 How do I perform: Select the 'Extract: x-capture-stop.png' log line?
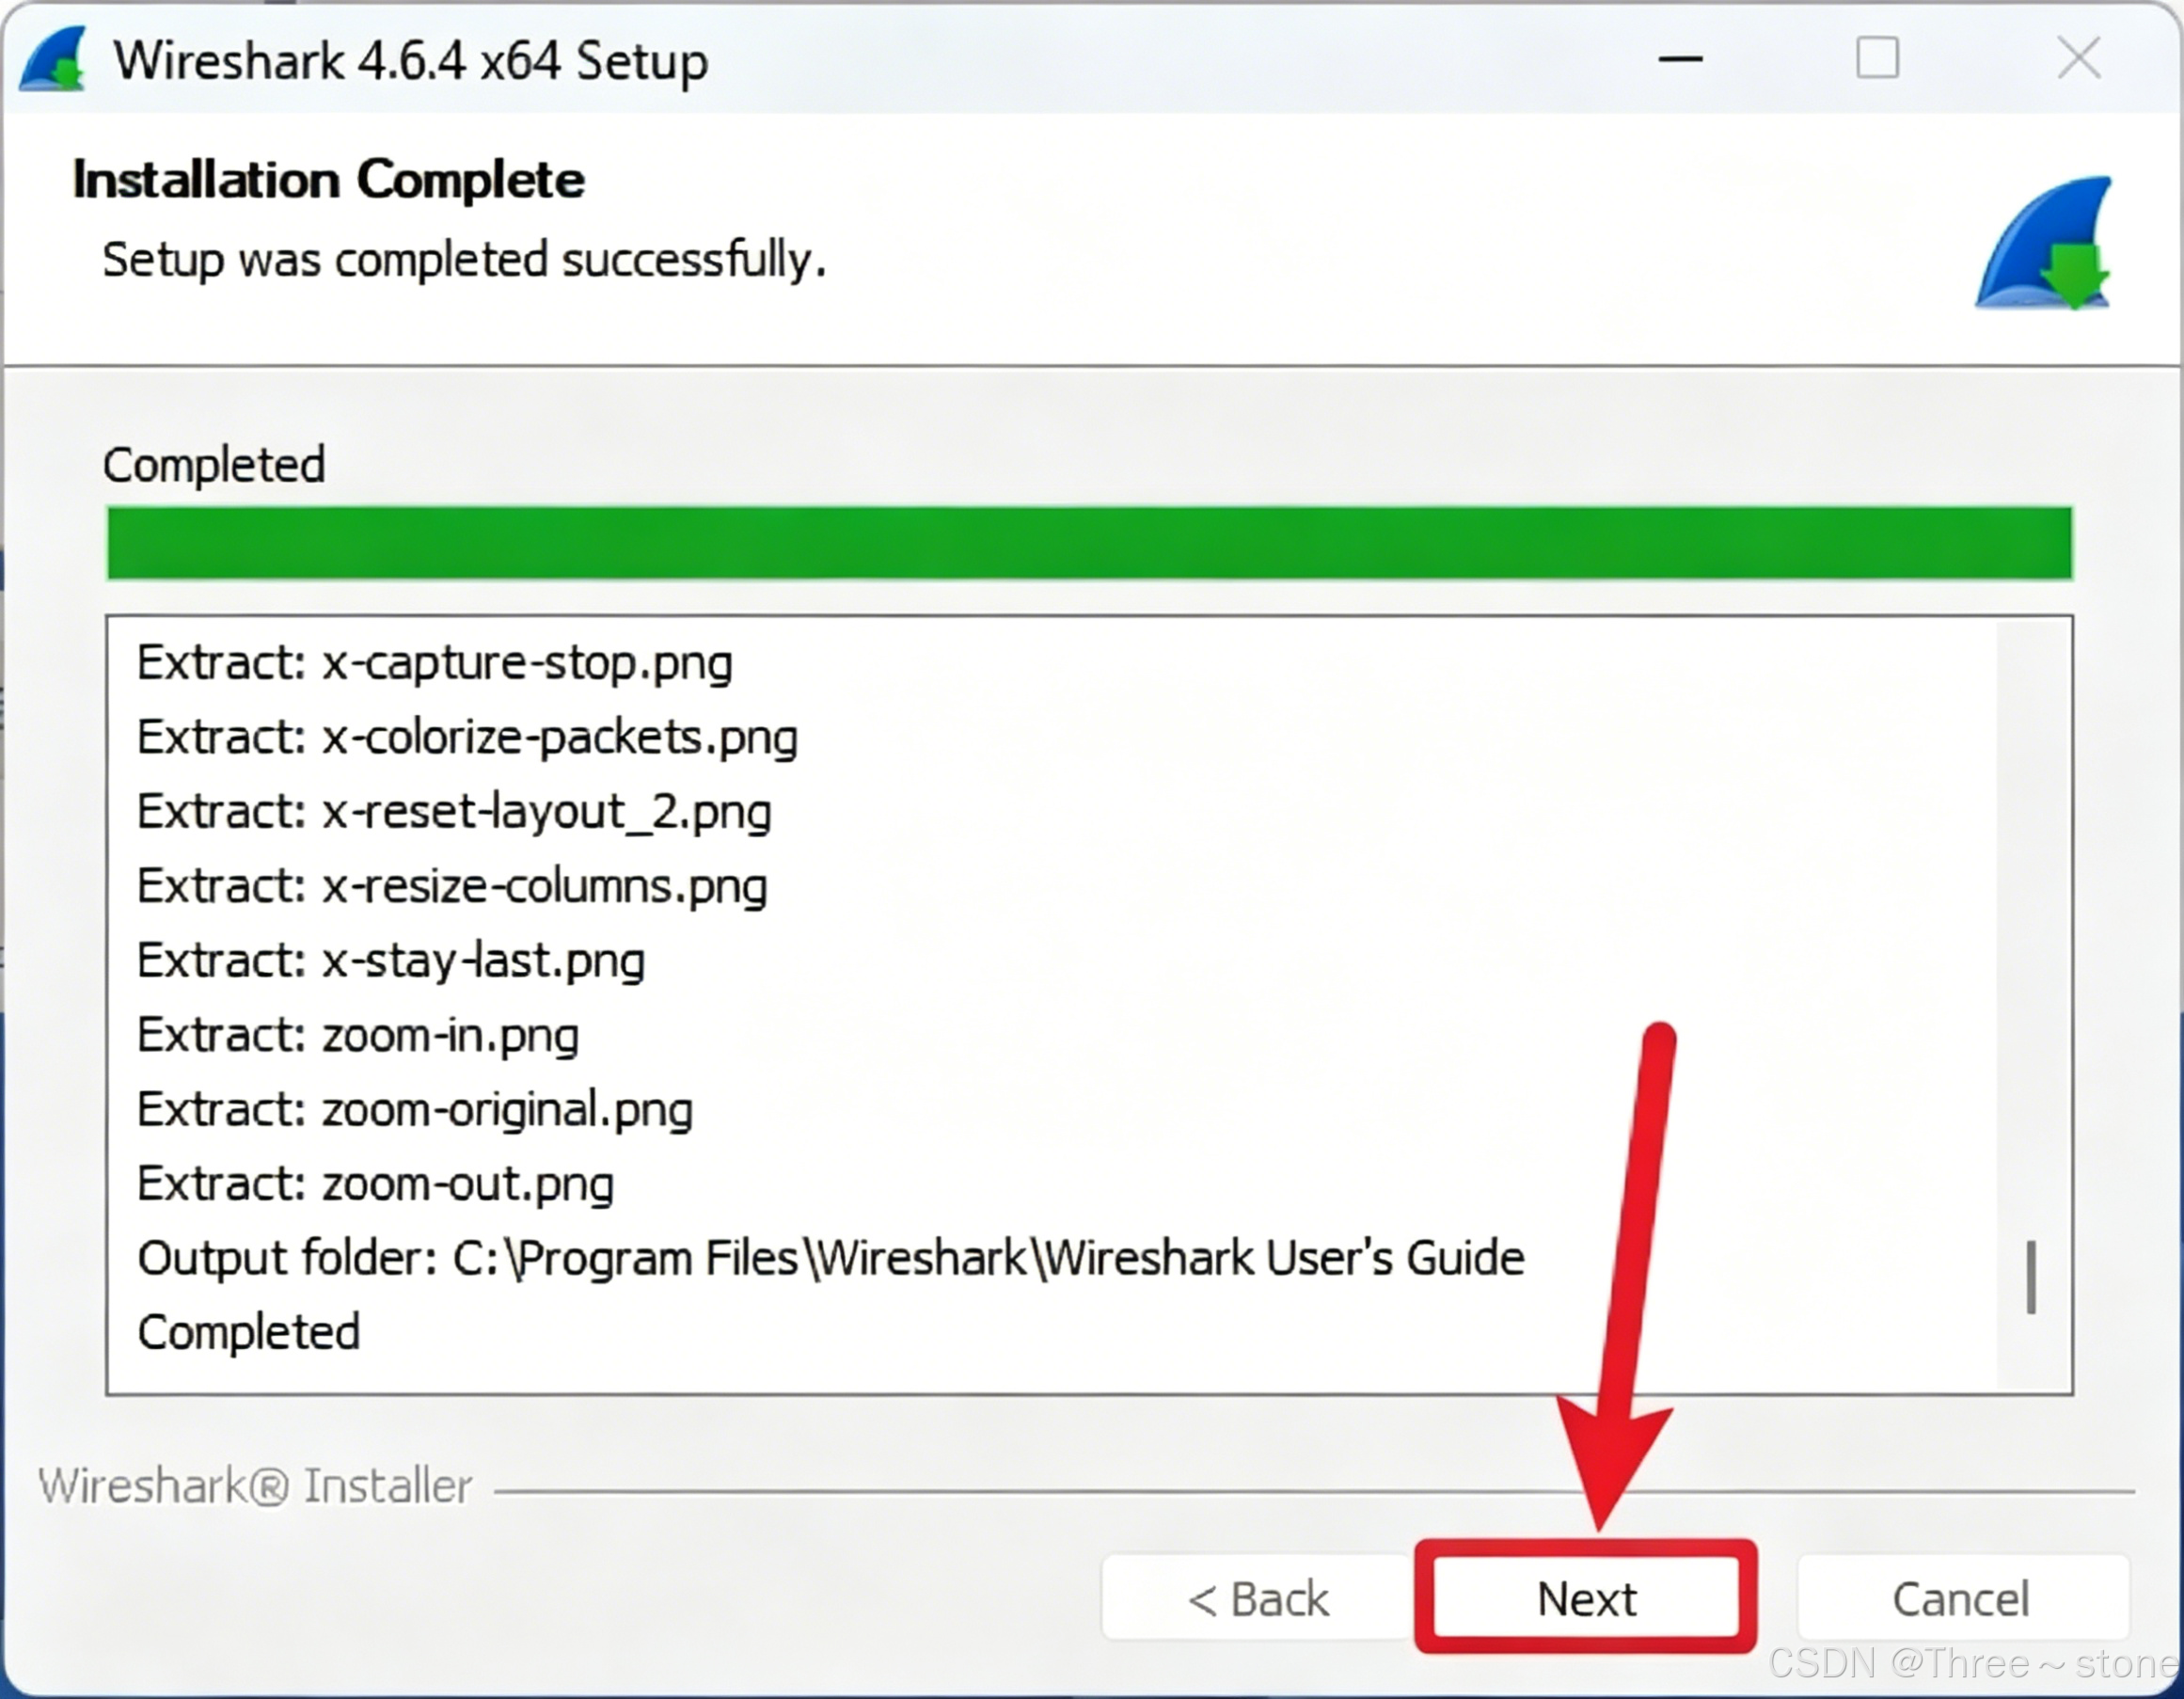(435, 663)
